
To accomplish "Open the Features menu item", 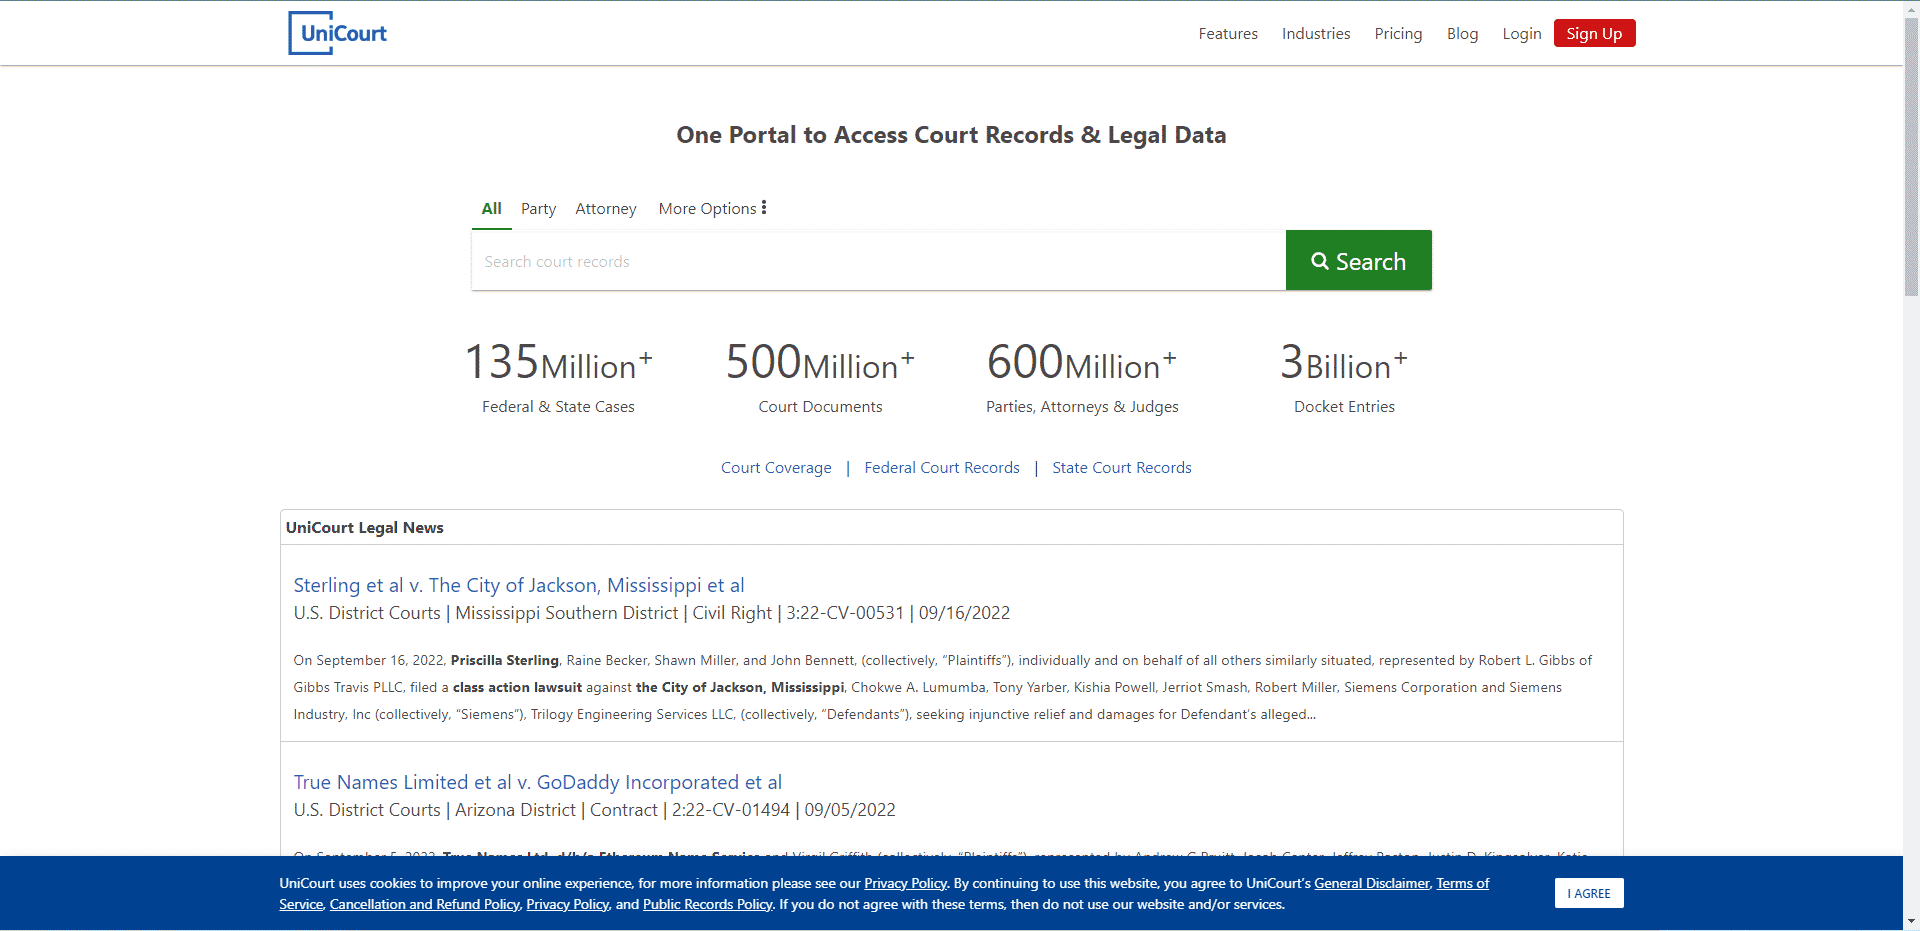I will point(1228,34).
